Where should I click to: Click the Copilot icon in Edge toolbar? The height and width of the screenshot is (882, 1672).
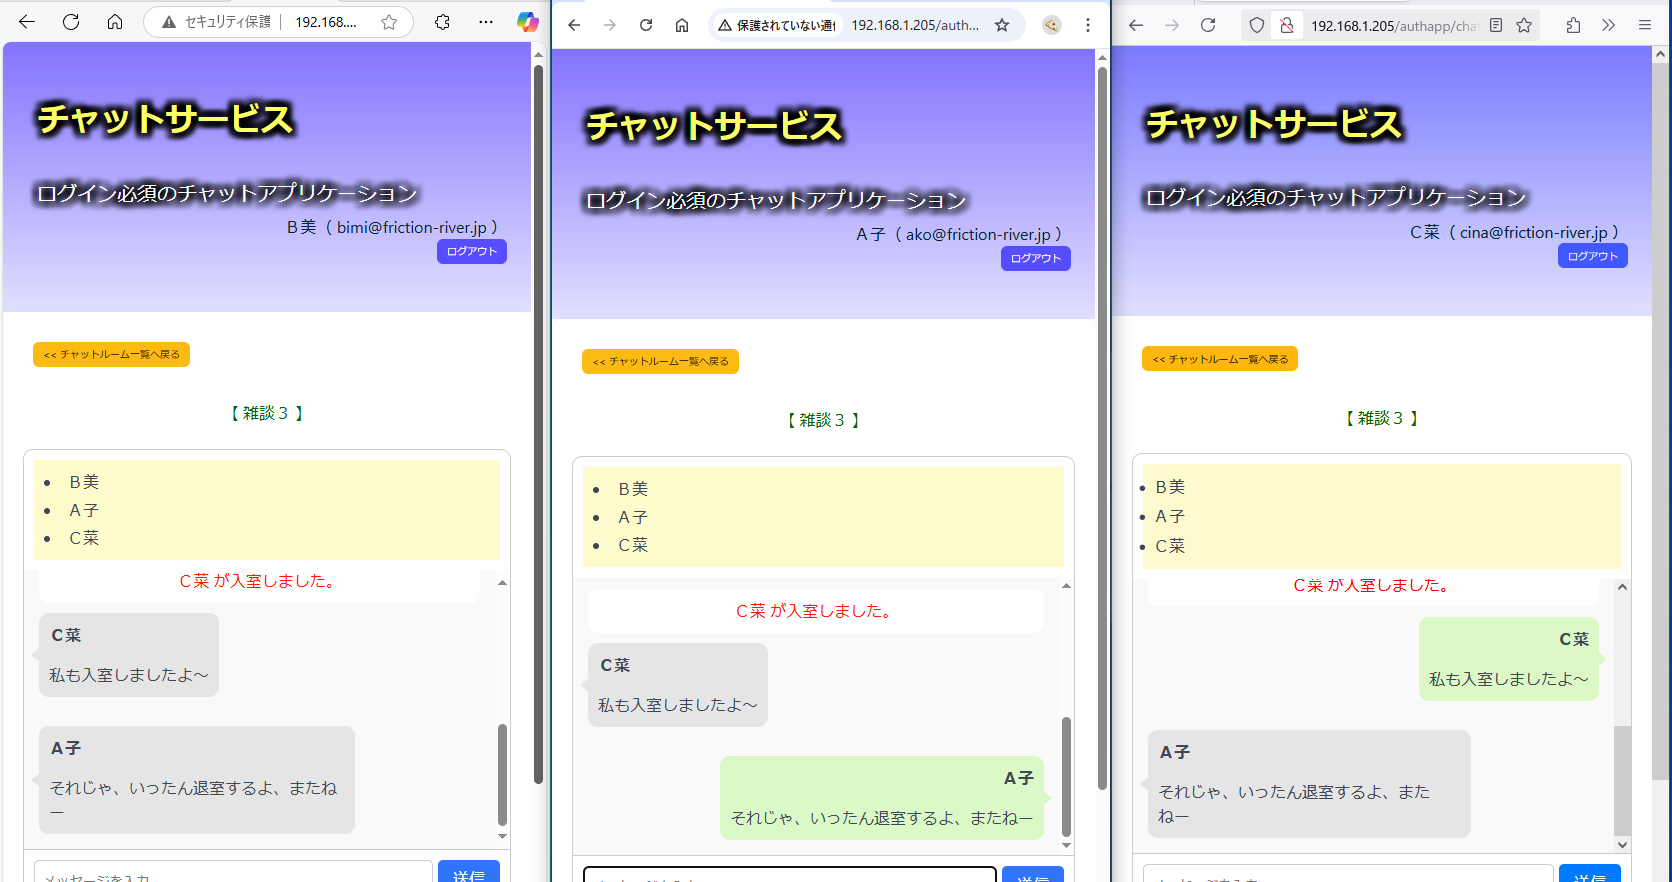[x=527, y=22]
